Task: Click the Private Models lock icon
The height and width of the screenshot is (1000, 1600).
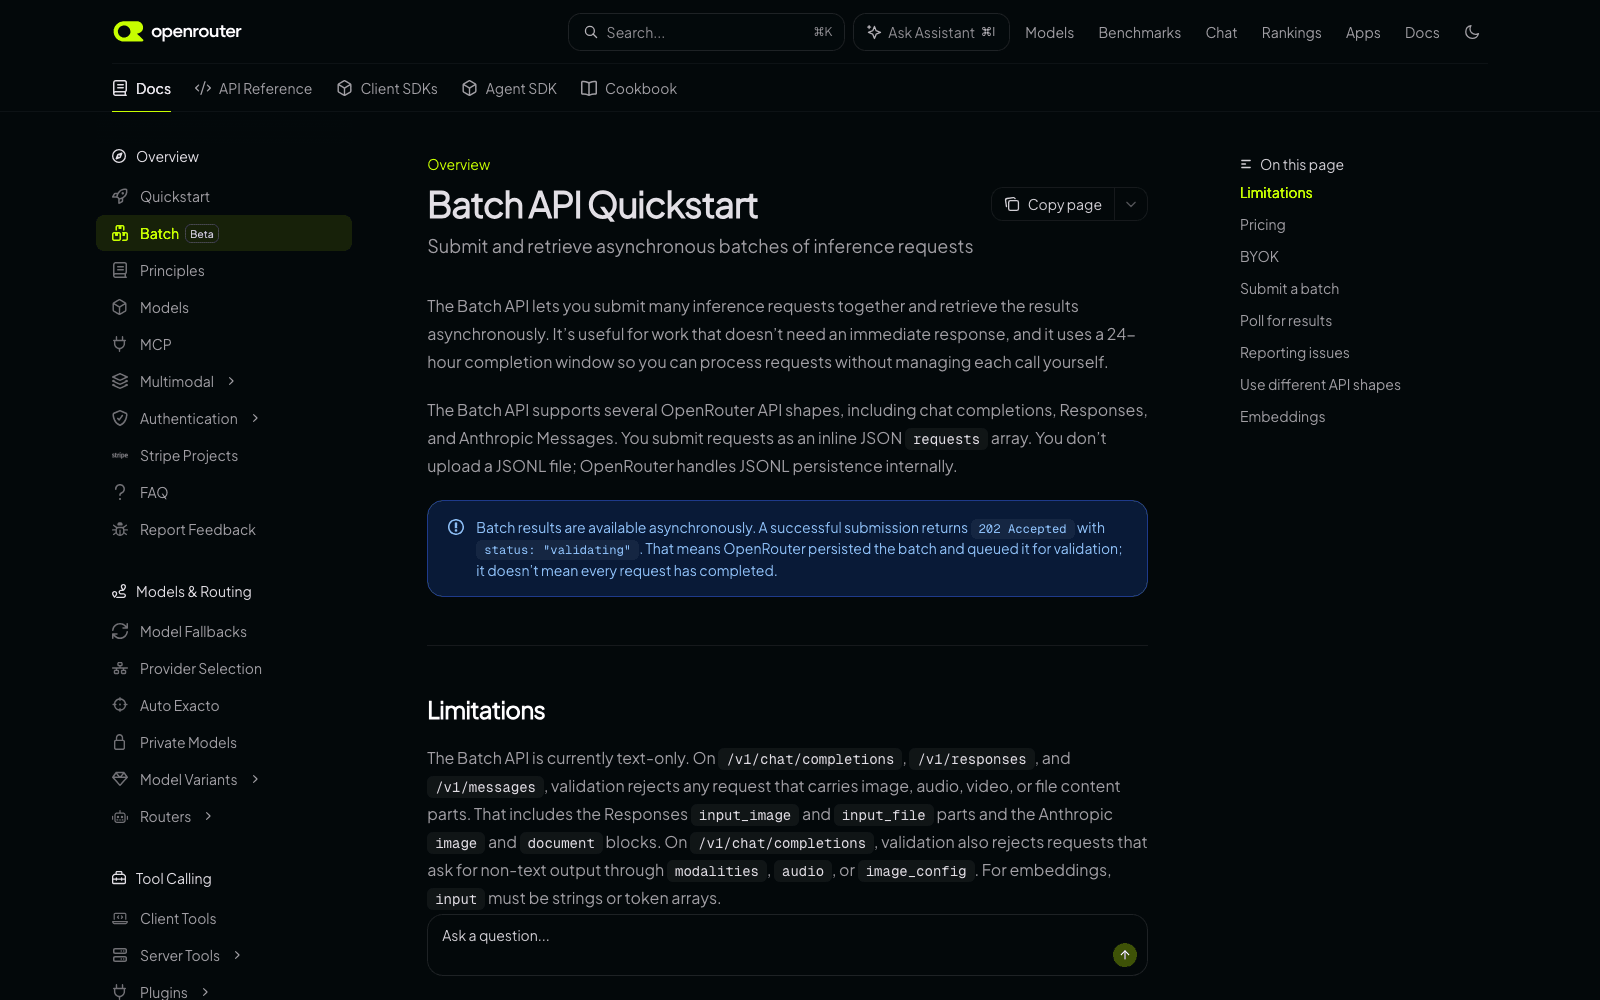Action: point(120,742)
